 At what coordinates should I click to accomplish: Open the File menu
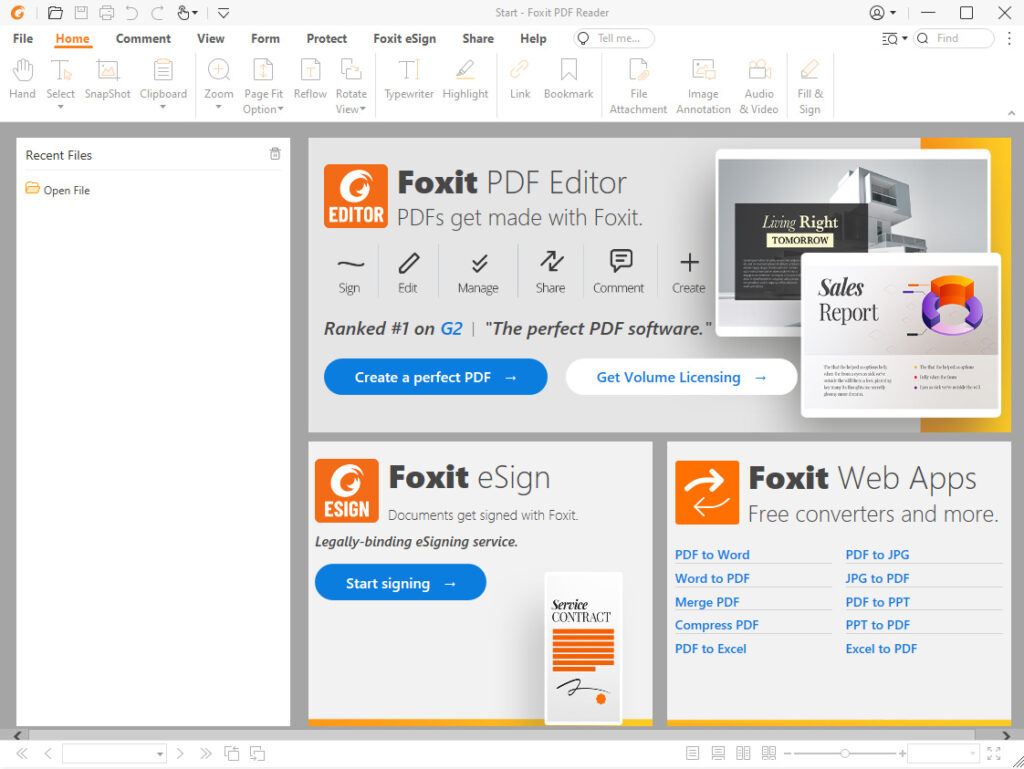(x=23, y=39)
